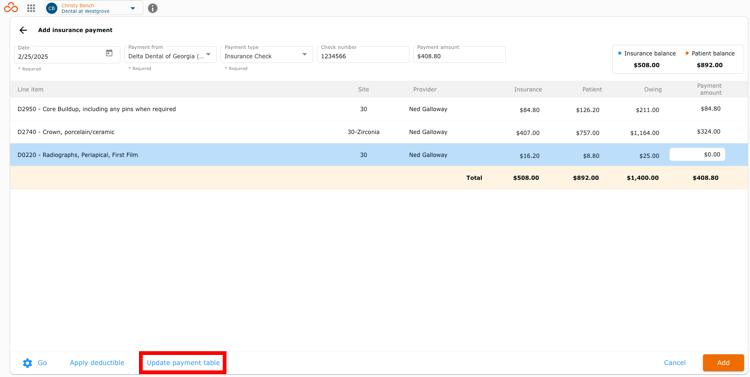
Task: Click the Line item column header
Action: (x=31, y=89)
